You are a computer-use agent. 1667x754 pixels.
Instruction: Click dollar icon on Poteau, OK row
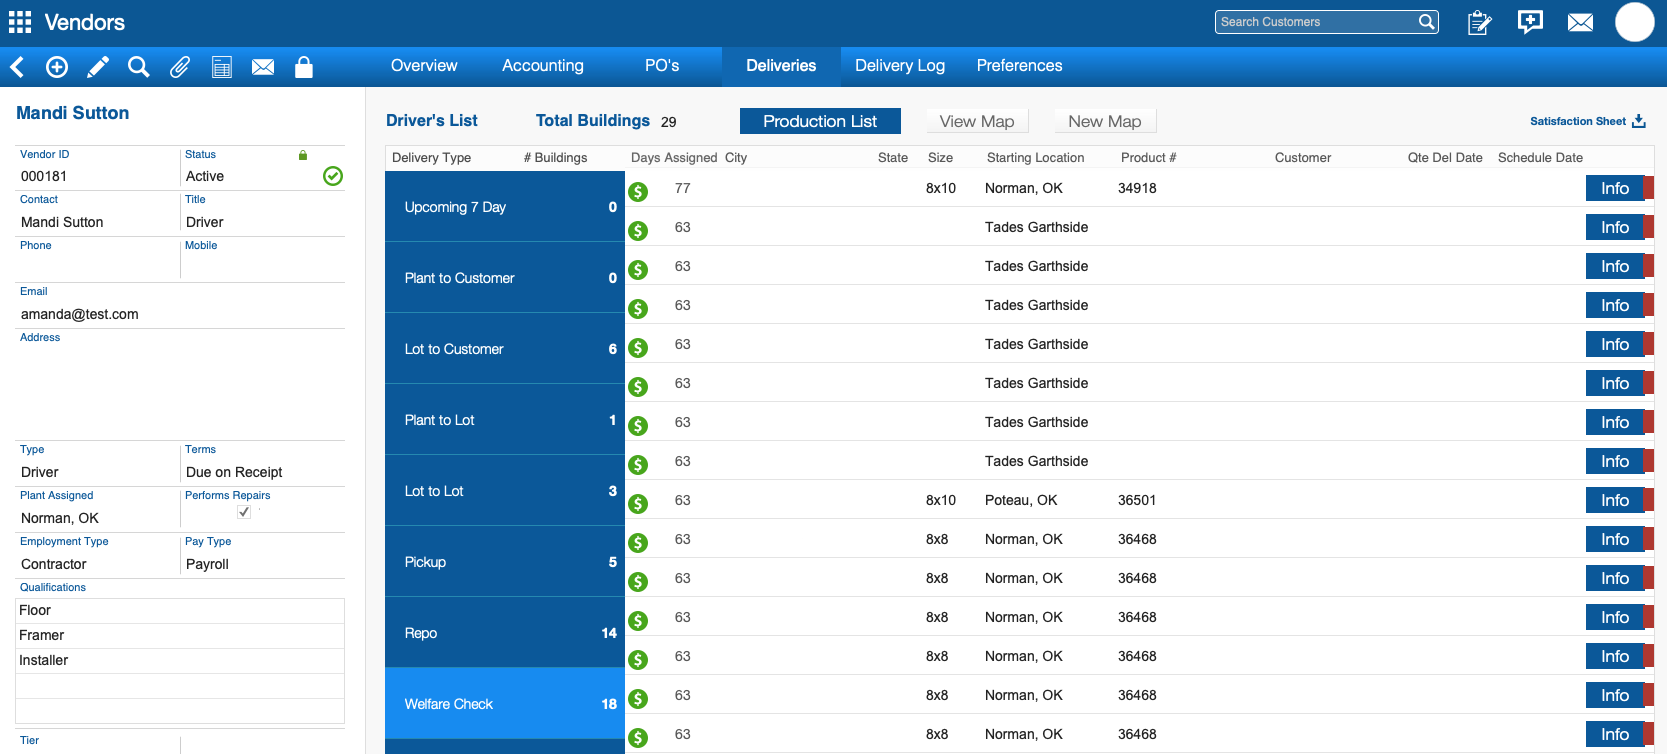pyautogui.click(x=638, y=504)
